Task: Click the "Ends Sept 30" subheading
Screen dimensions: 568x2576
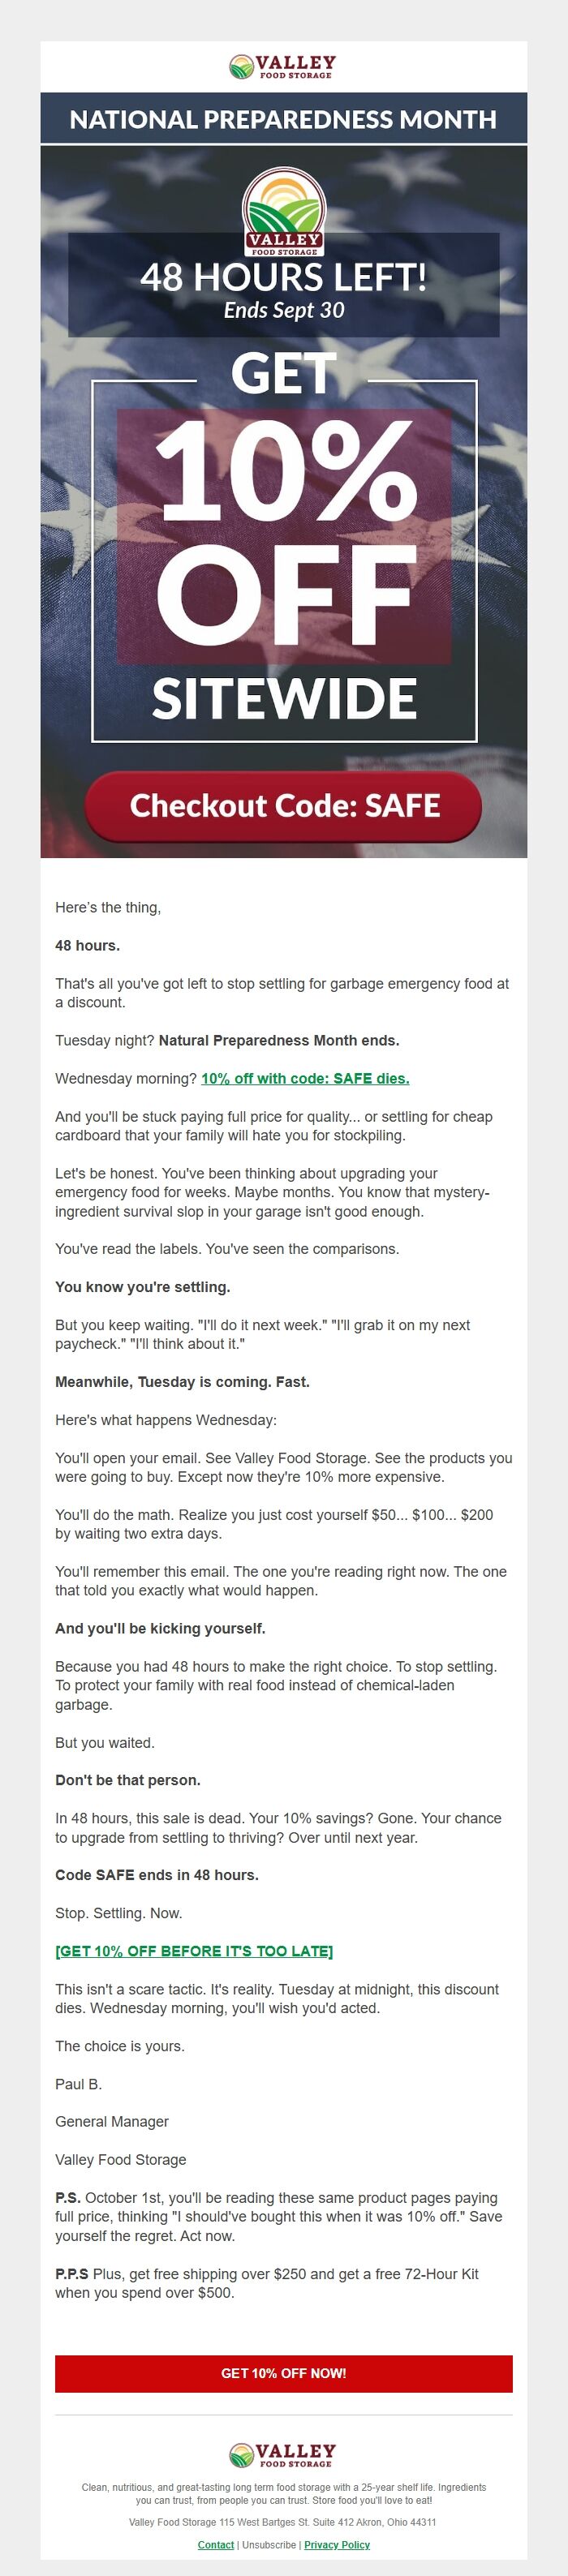Action: [284, 311]
